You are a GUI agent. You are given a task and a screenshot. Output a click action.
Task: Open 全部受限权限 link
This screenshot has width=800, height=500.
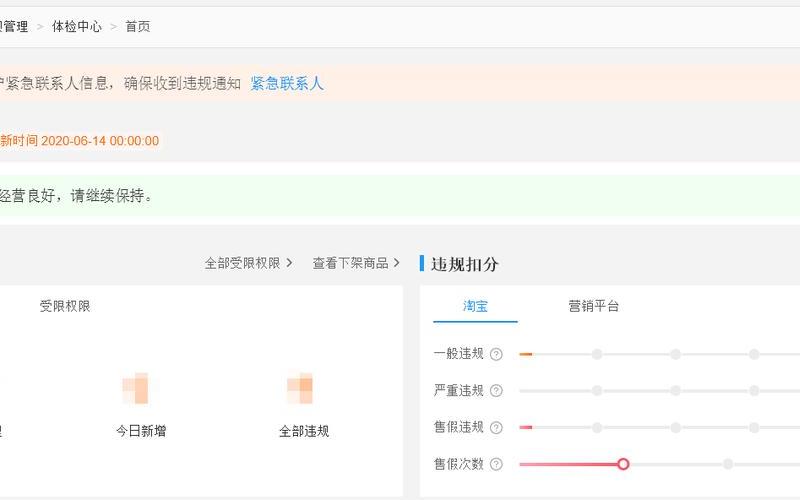pos(248,263)
